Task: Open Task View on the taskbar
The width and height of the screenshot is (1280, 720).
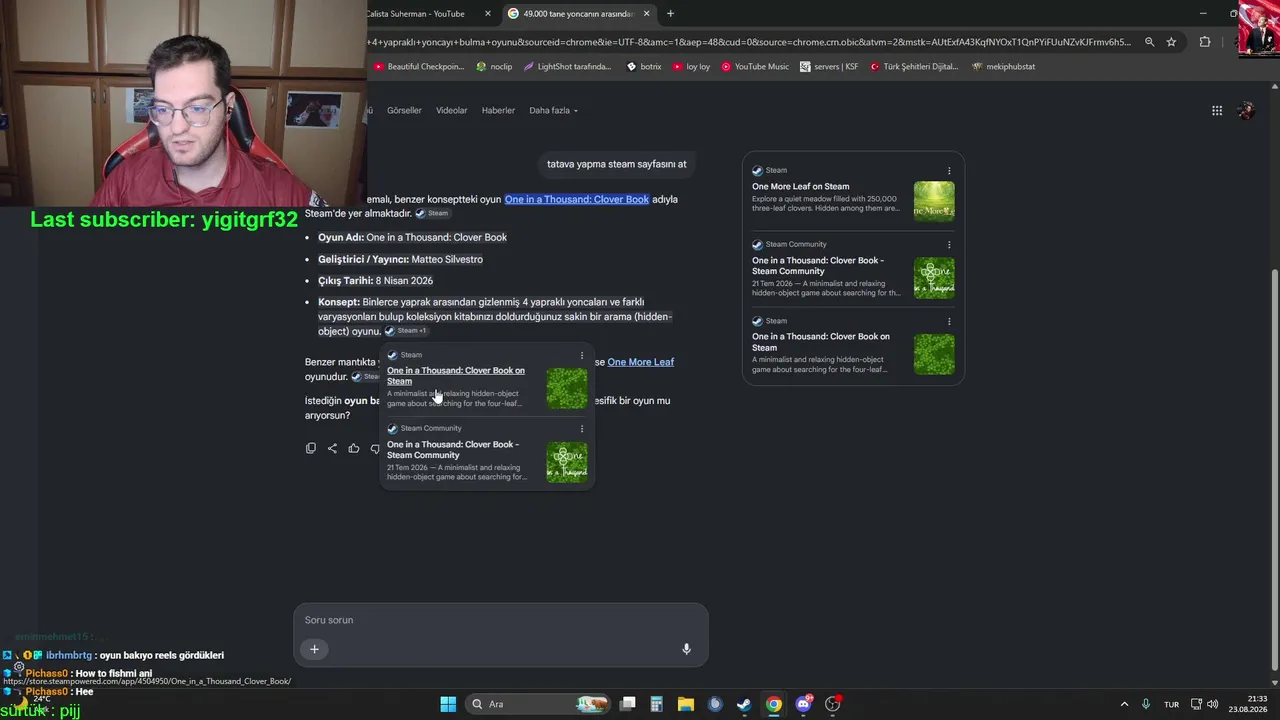Action: [627, 704]
